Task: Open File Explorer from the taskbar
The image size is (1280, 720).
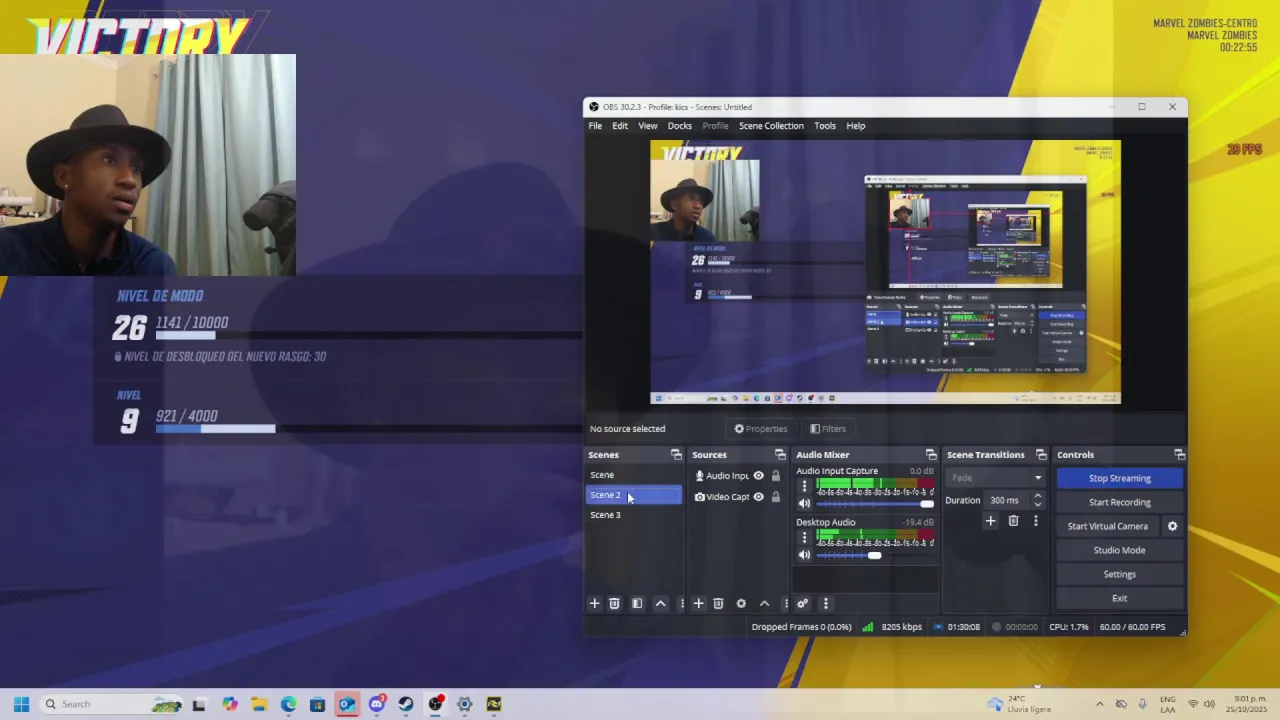Action: pos(259,704)
